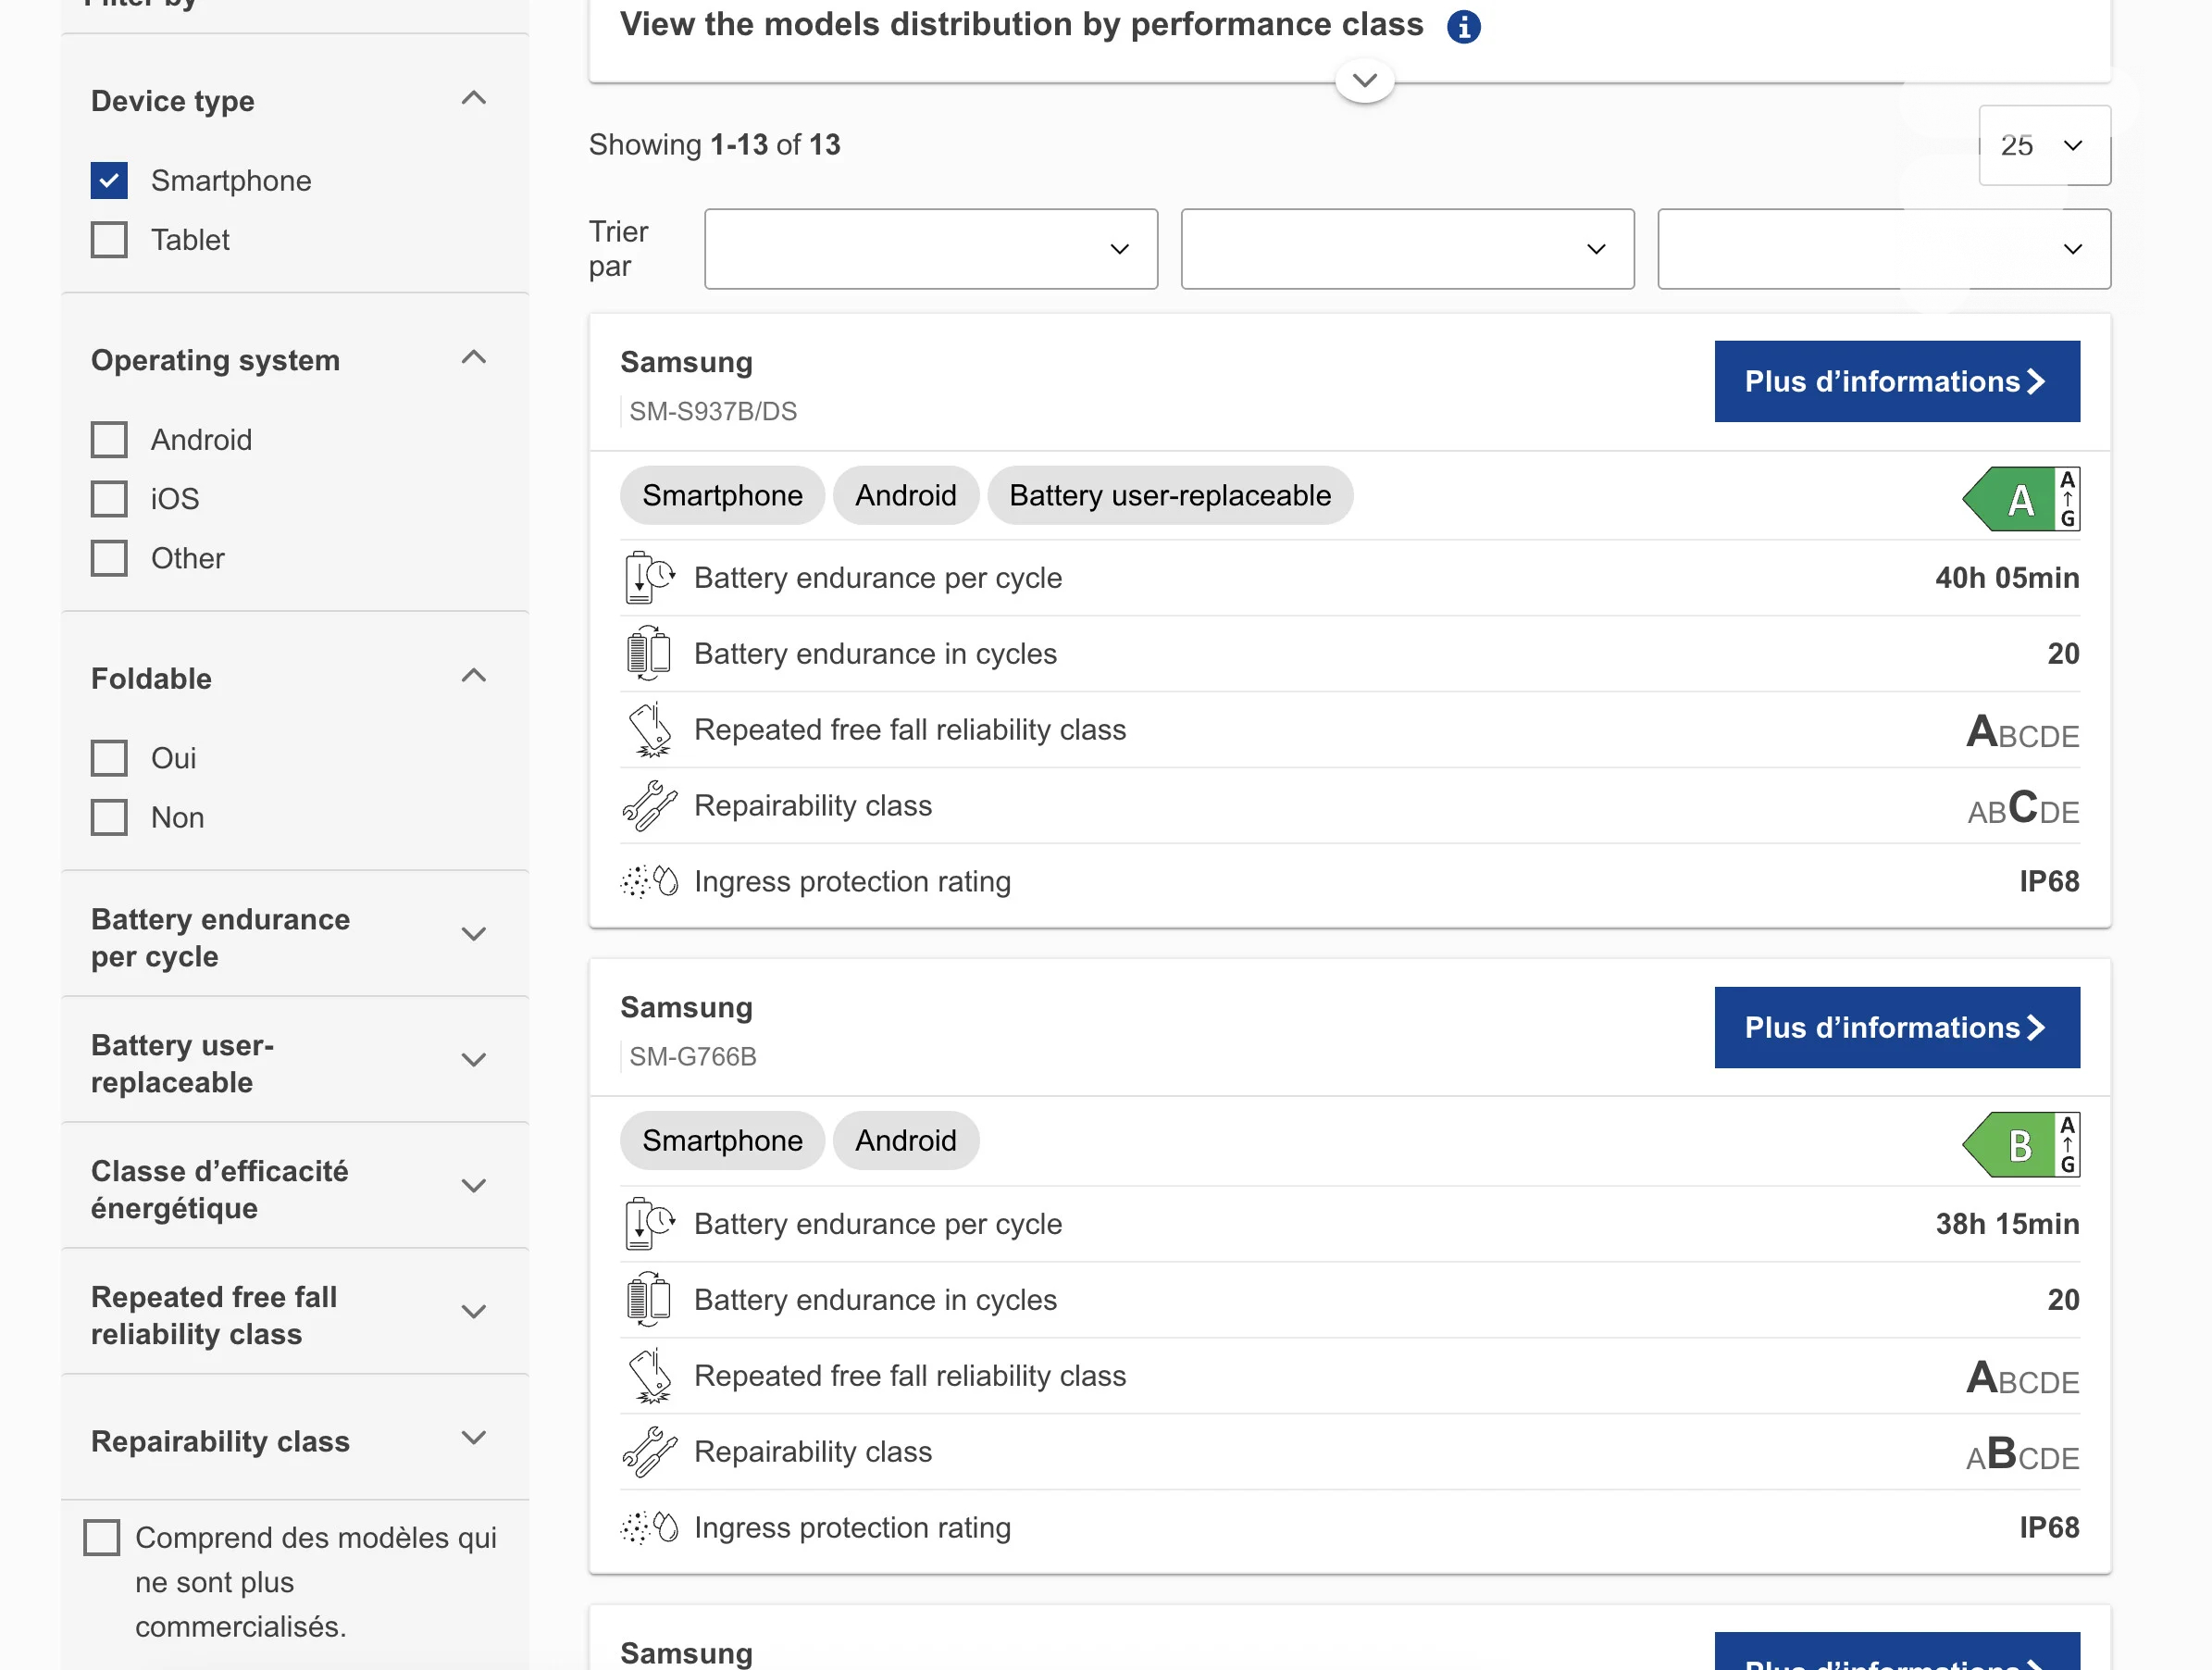Viewport: 2212px width, 1670px height.
Task: Click the energy class B label badge
Action: coord(2021,1144)
